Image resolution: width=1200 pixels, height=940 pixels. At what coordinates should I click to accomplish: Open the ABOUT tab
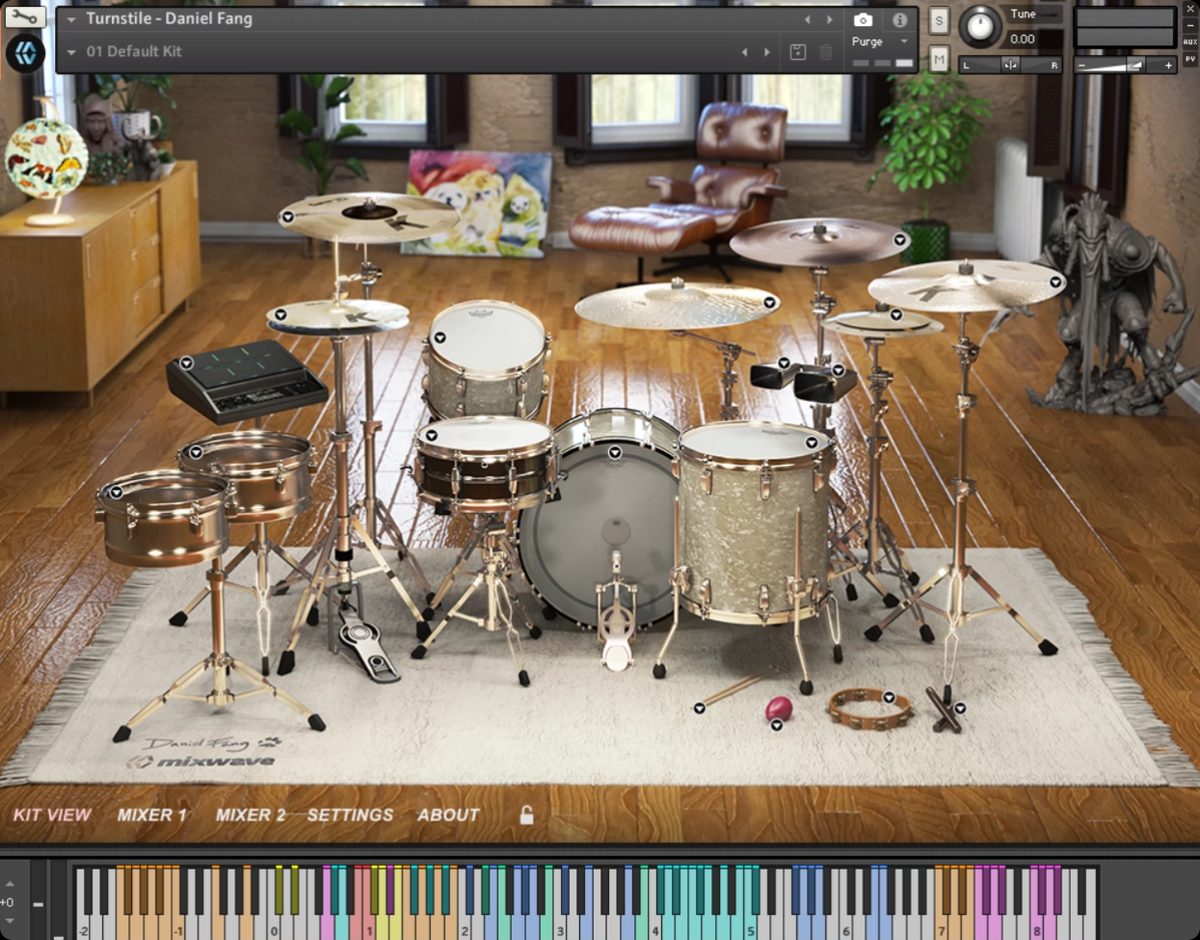449,815
